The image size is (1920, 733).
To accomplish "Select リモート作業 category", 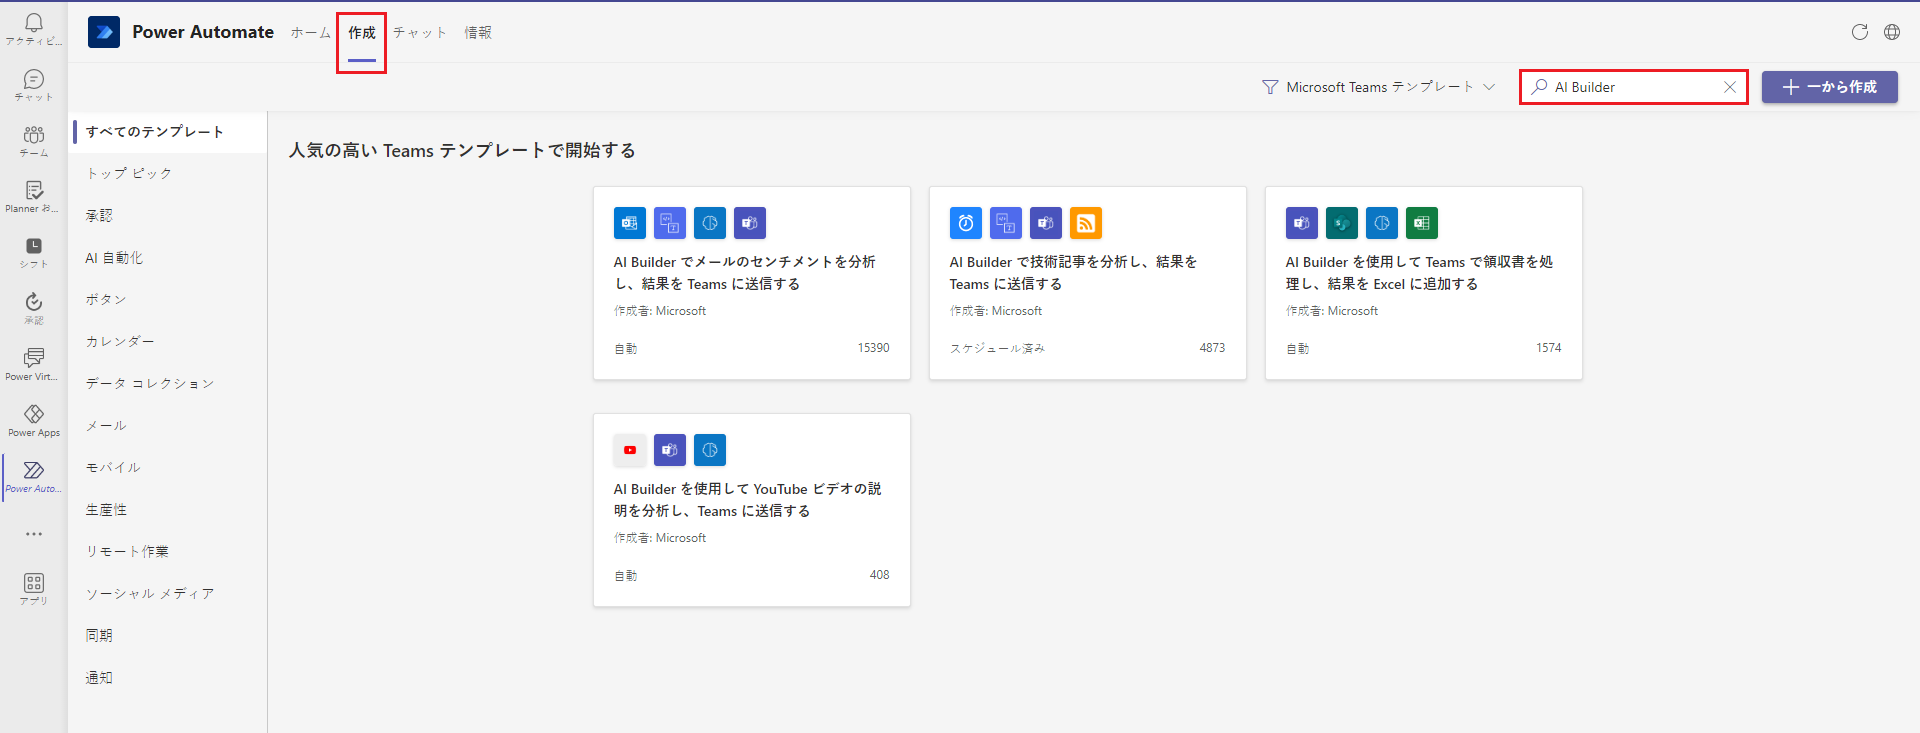I will 168,552.
